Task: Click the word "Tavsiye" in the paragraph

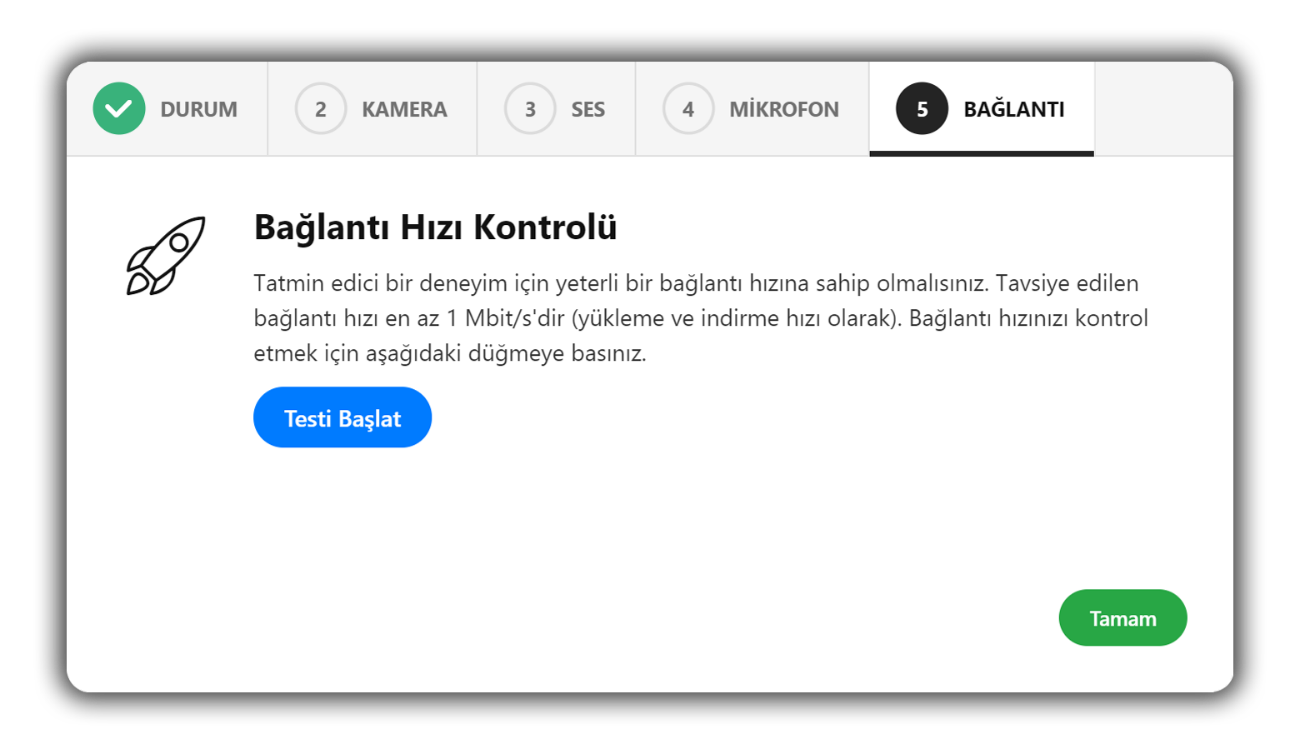Action: pos(1034,283)
